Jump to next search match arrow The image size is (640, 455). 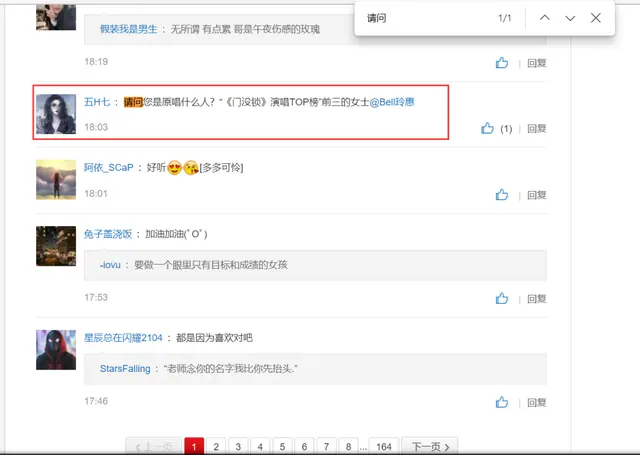click(570, 18)
